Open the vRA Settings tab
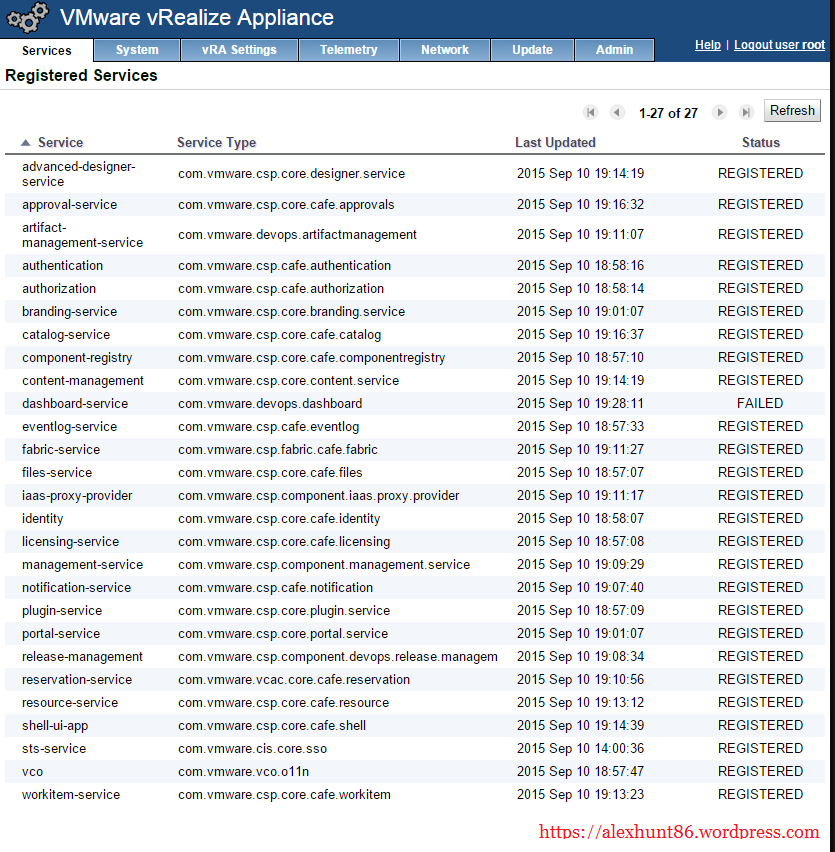 [x=239, y=50]
